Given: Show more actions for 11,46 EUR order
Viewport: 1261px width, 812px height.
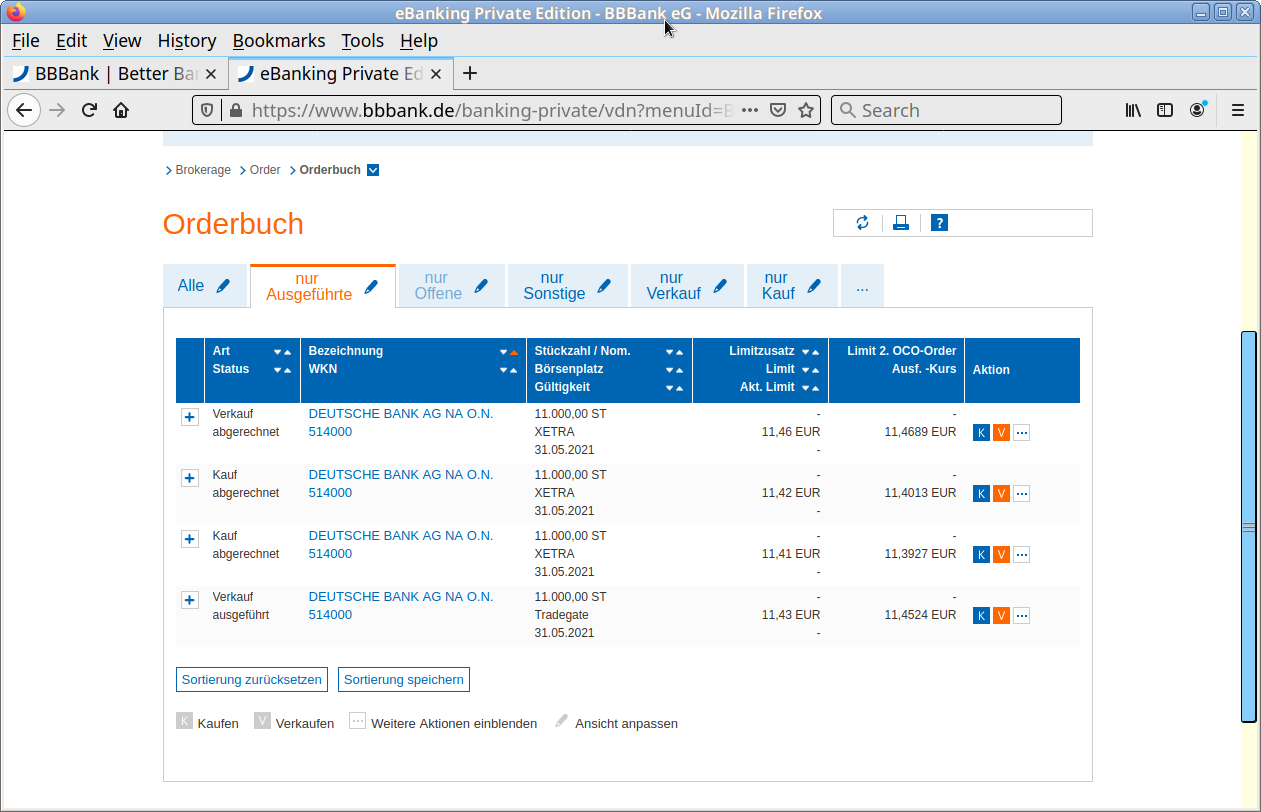Looking at the screenshot, I should (1021, 433).
